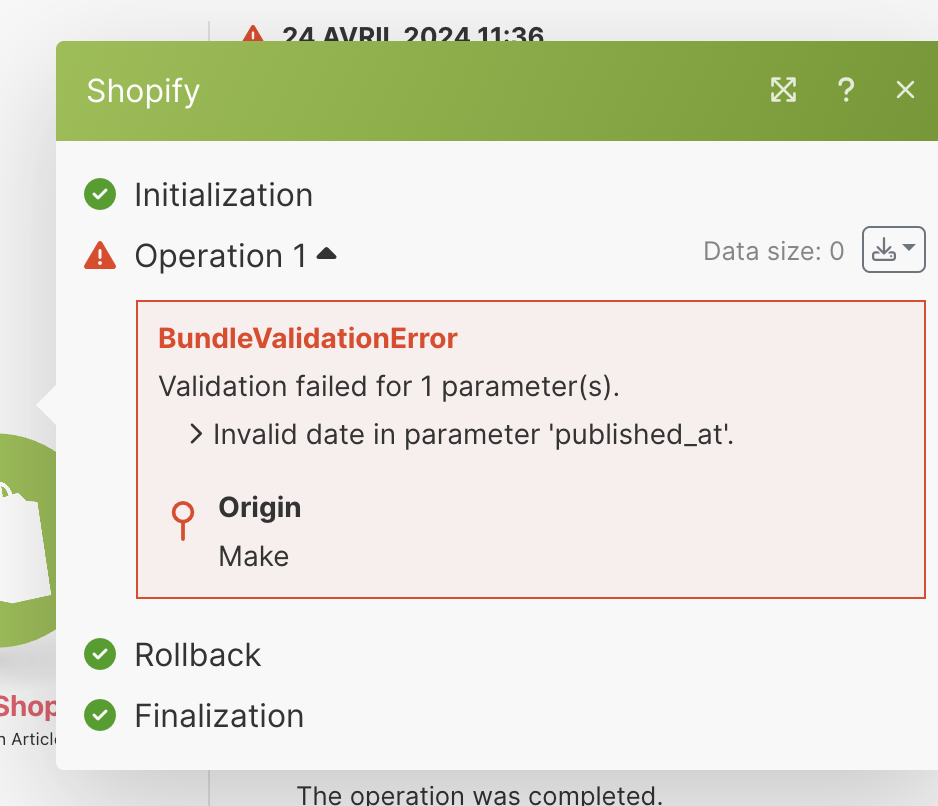Click the BundleValidationError heading
Screen dimensions: 938x806
point(308,338)
